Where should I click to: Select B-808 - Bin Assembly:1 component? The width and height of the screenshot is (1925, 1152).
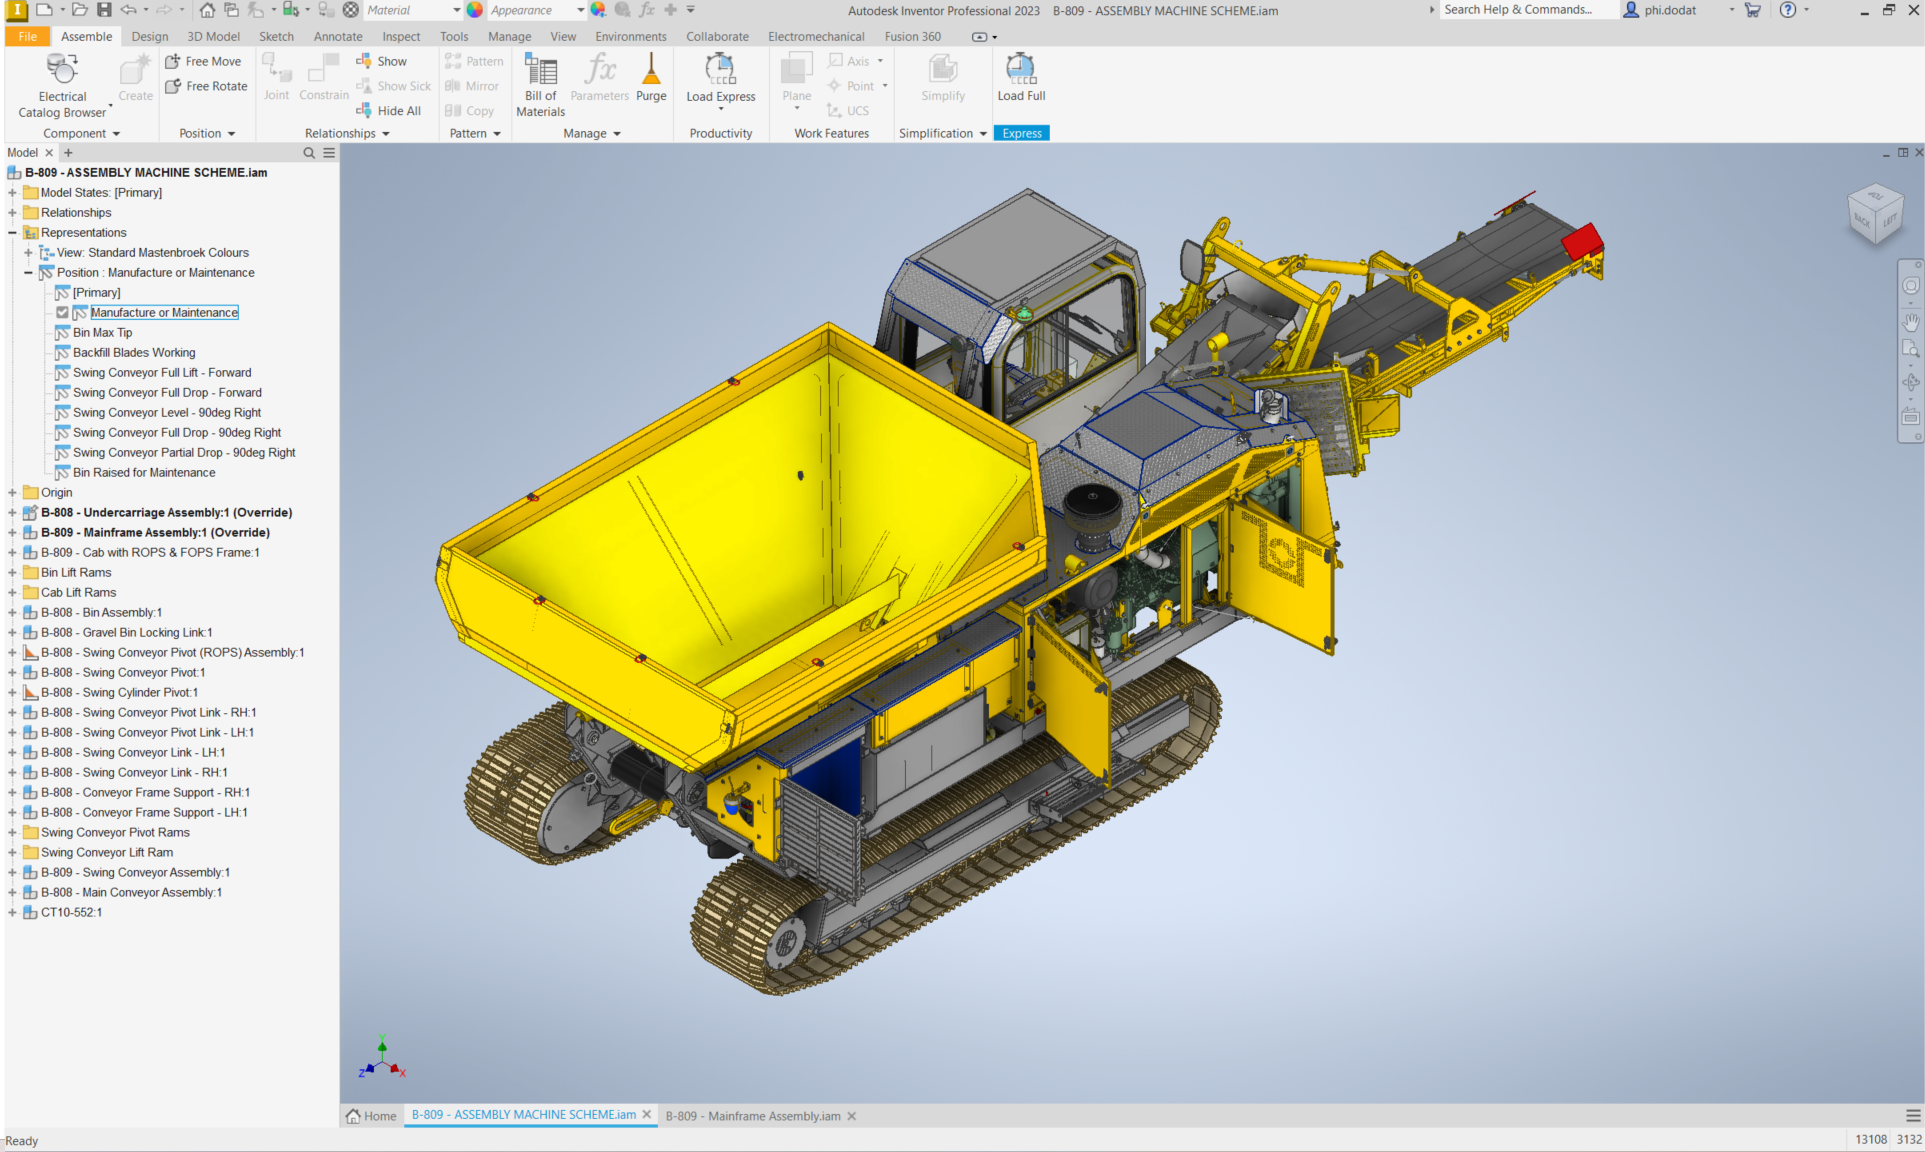[101, 613]
